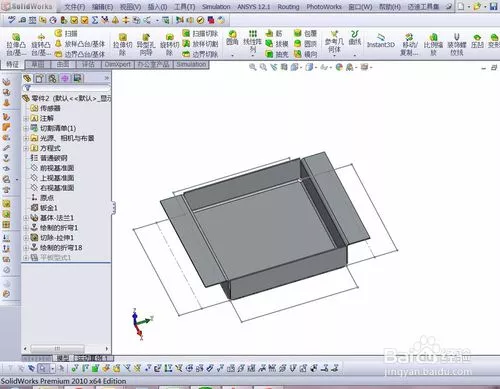Click the 筋 rib tool
Viewport: 500px width, 389px height.
pyautogui.click(x=274, y=33)
